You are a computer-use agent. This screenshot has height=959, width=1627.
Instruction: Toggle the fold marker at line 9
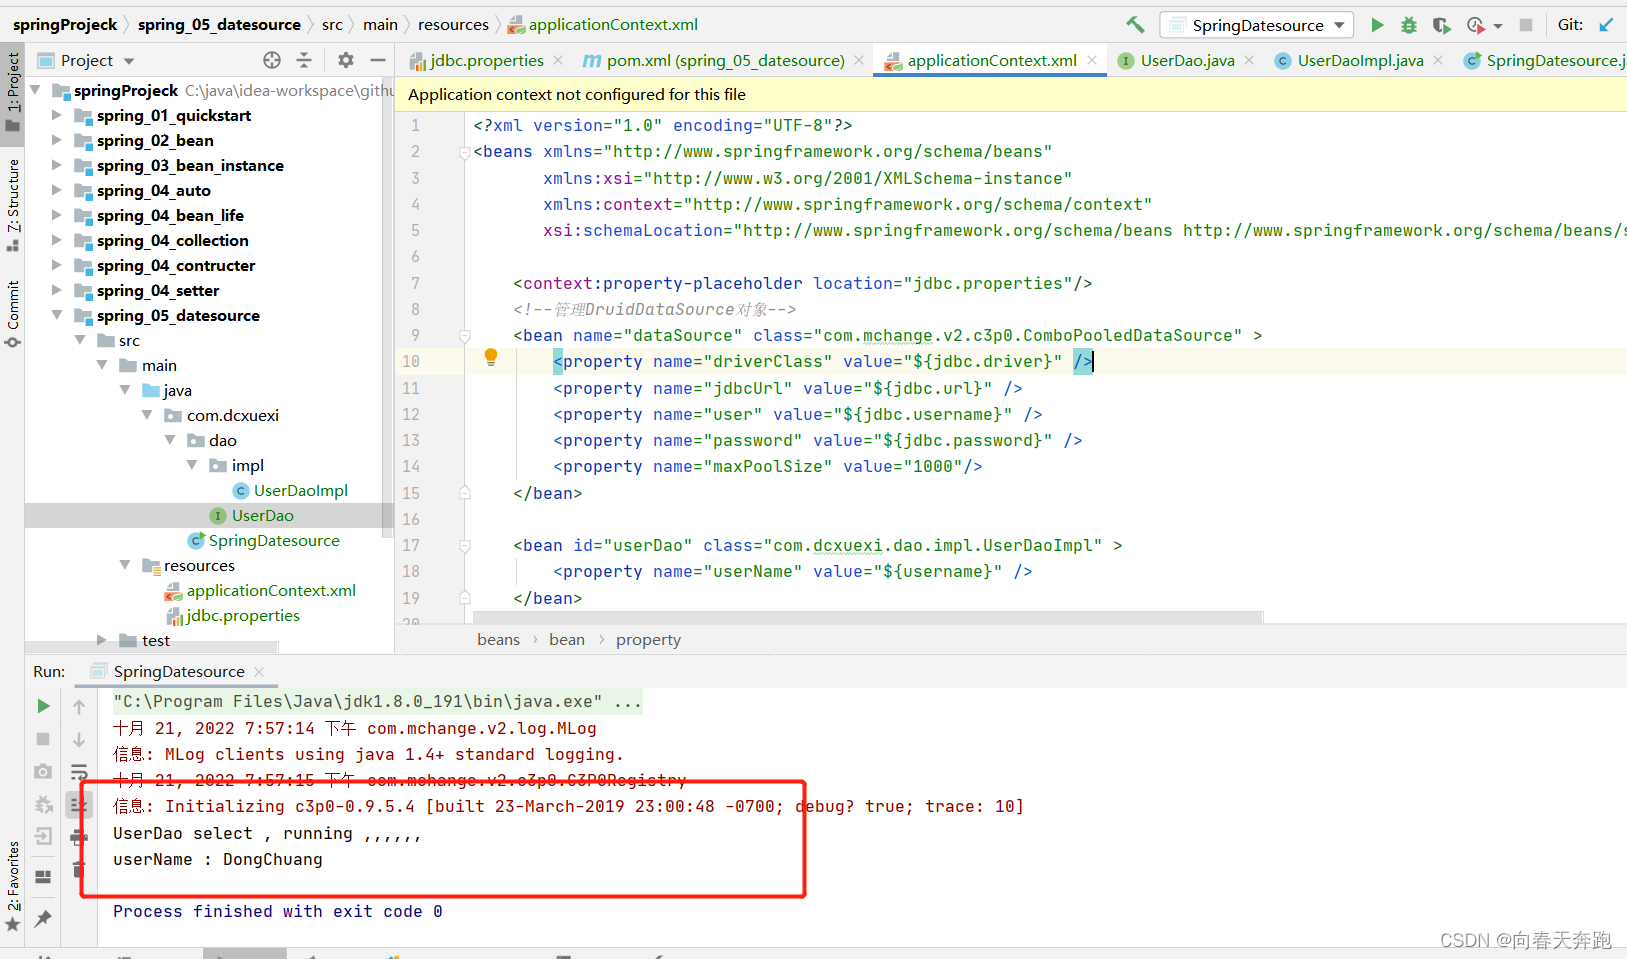point(465,335)
